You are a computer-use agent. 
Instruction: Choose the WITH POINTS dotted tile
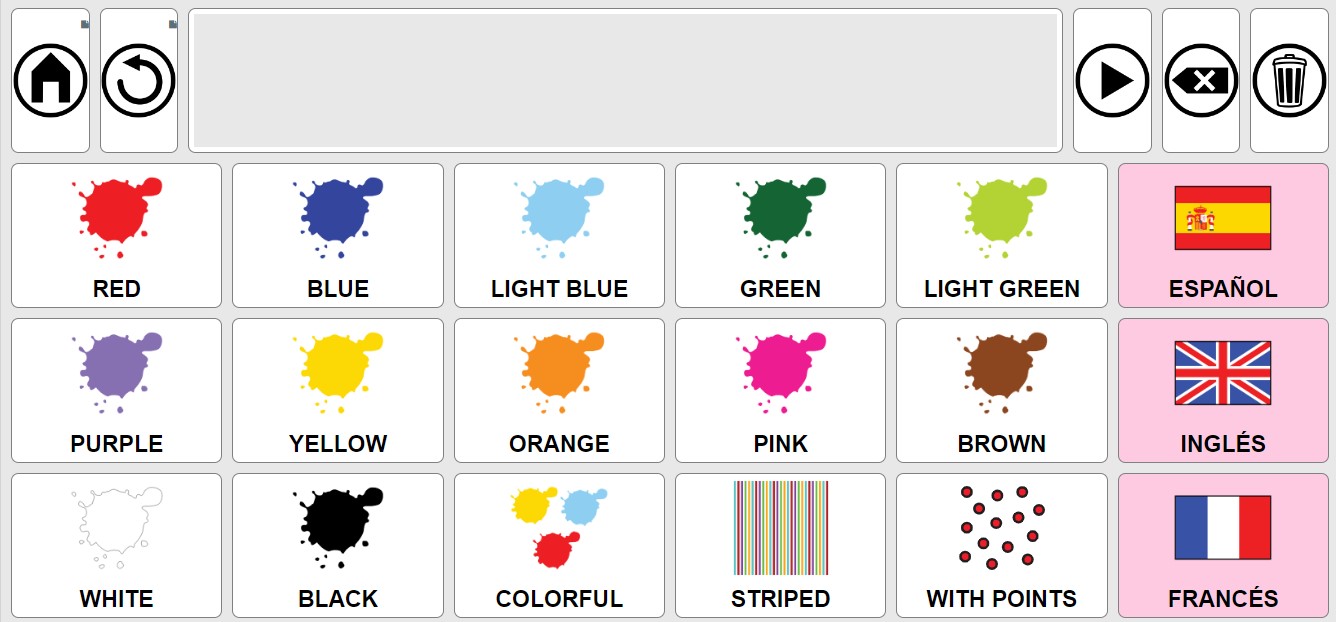point(1001,546)
